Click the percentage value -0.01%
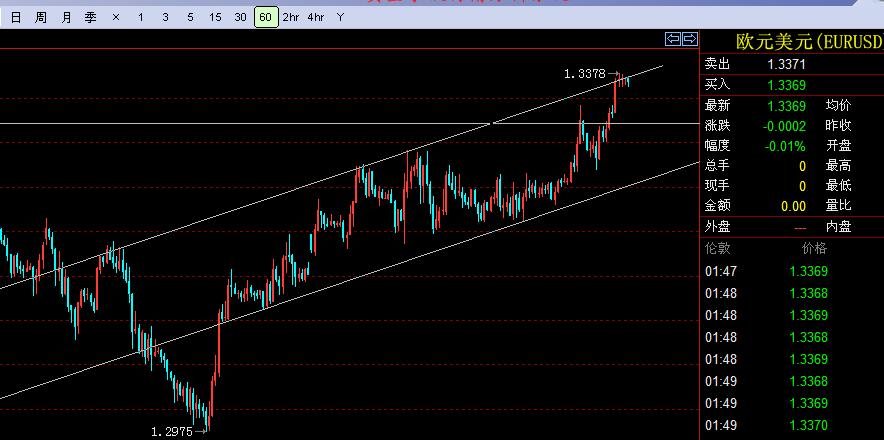This screenshot has height=440, width=884. (785, 146)
